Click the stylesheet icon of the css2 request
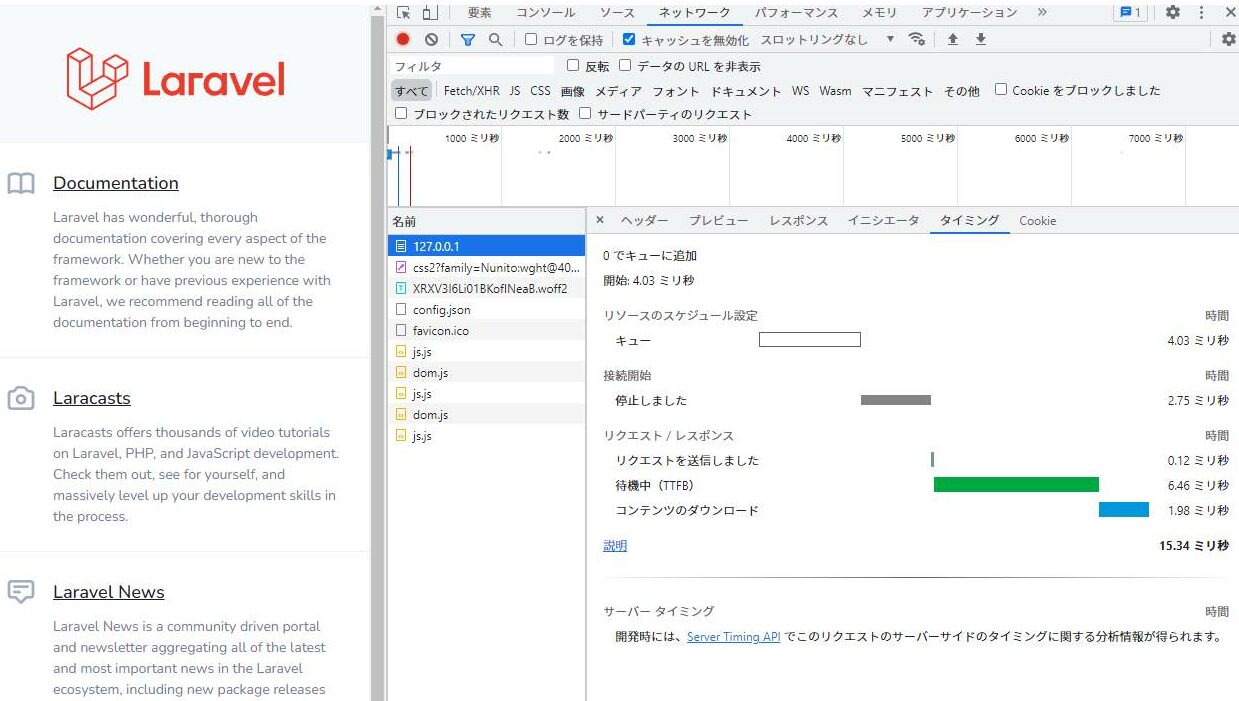 point(401,267)
